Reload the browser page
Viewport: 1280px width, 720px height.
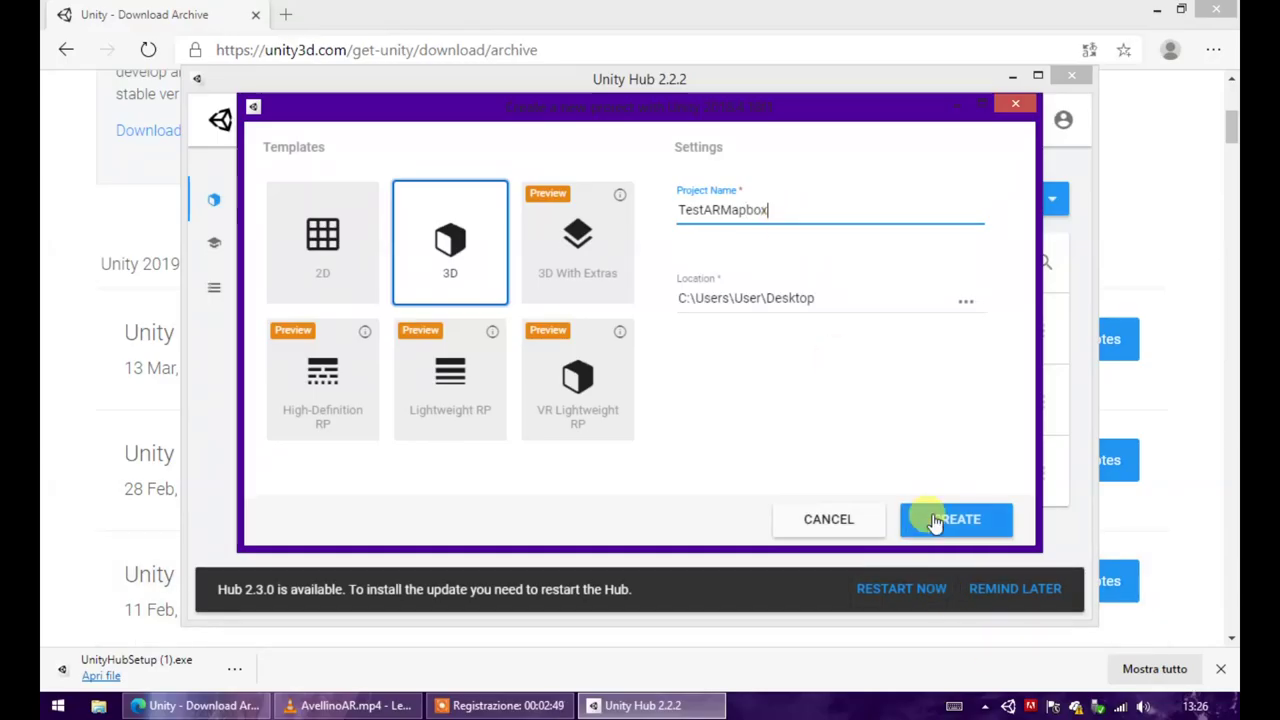148,50
